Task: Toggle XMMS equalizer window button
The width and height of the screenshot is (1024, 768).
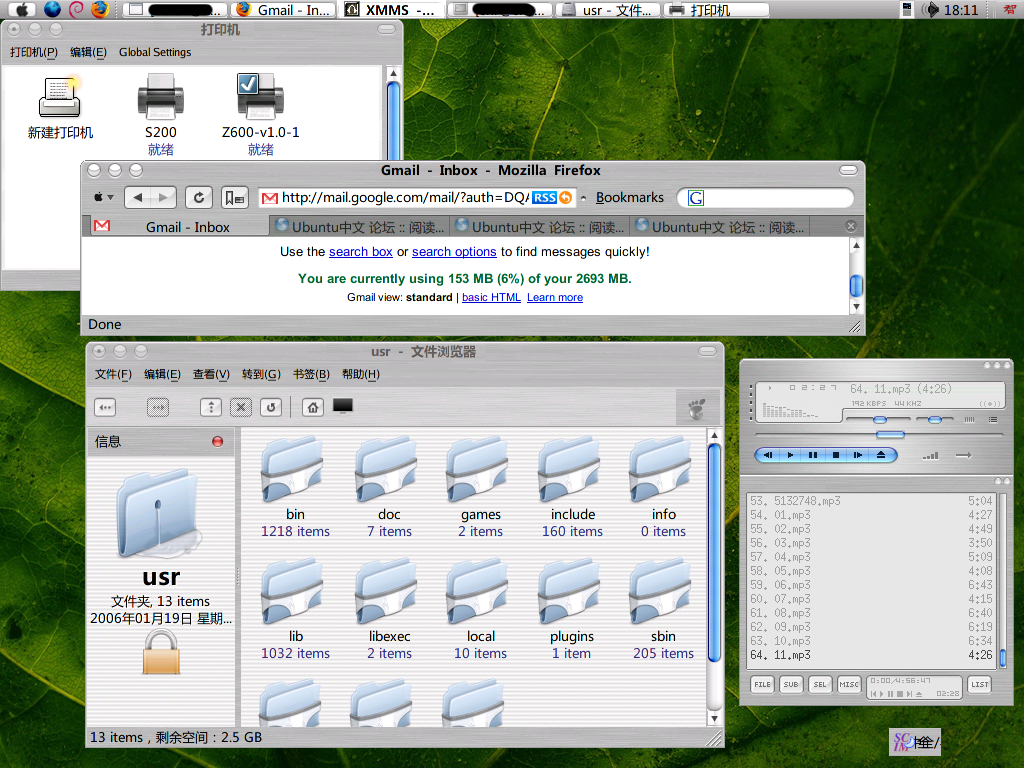Action: (969, 419)
